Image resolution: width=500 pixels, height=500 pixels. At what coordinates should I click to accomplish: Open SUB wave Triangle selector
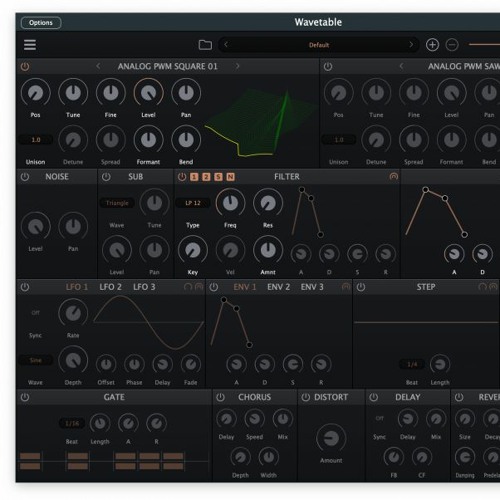click(117, 203)
